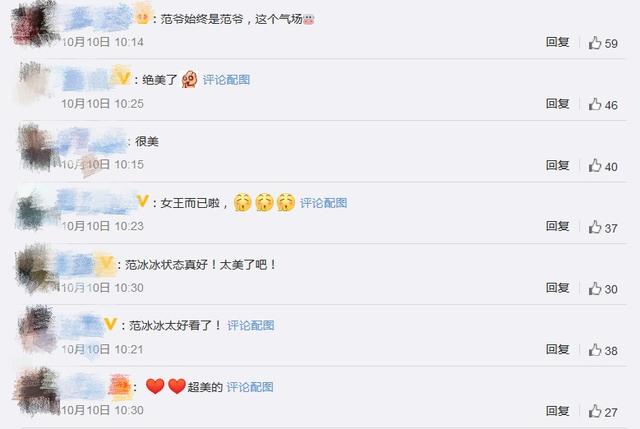Like the '很美' comment
640x429 pixels.
(x=595, y=166)
